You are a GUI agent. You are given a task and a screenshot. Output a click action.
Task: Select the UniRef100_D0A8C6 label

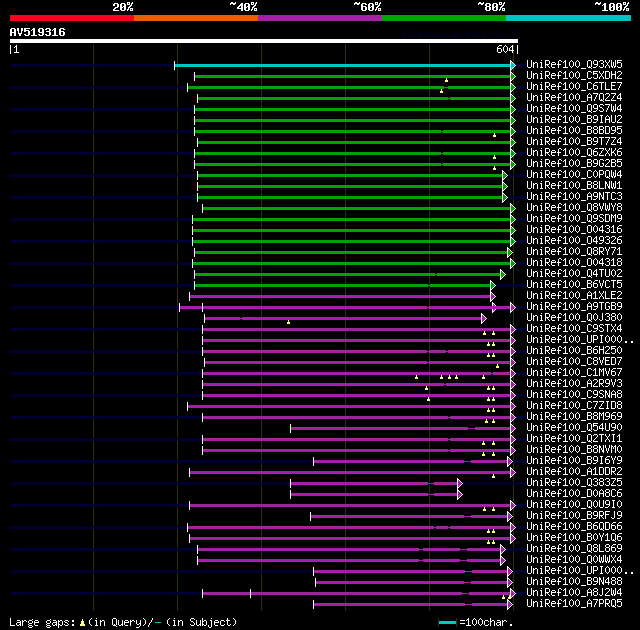[574, 494]
